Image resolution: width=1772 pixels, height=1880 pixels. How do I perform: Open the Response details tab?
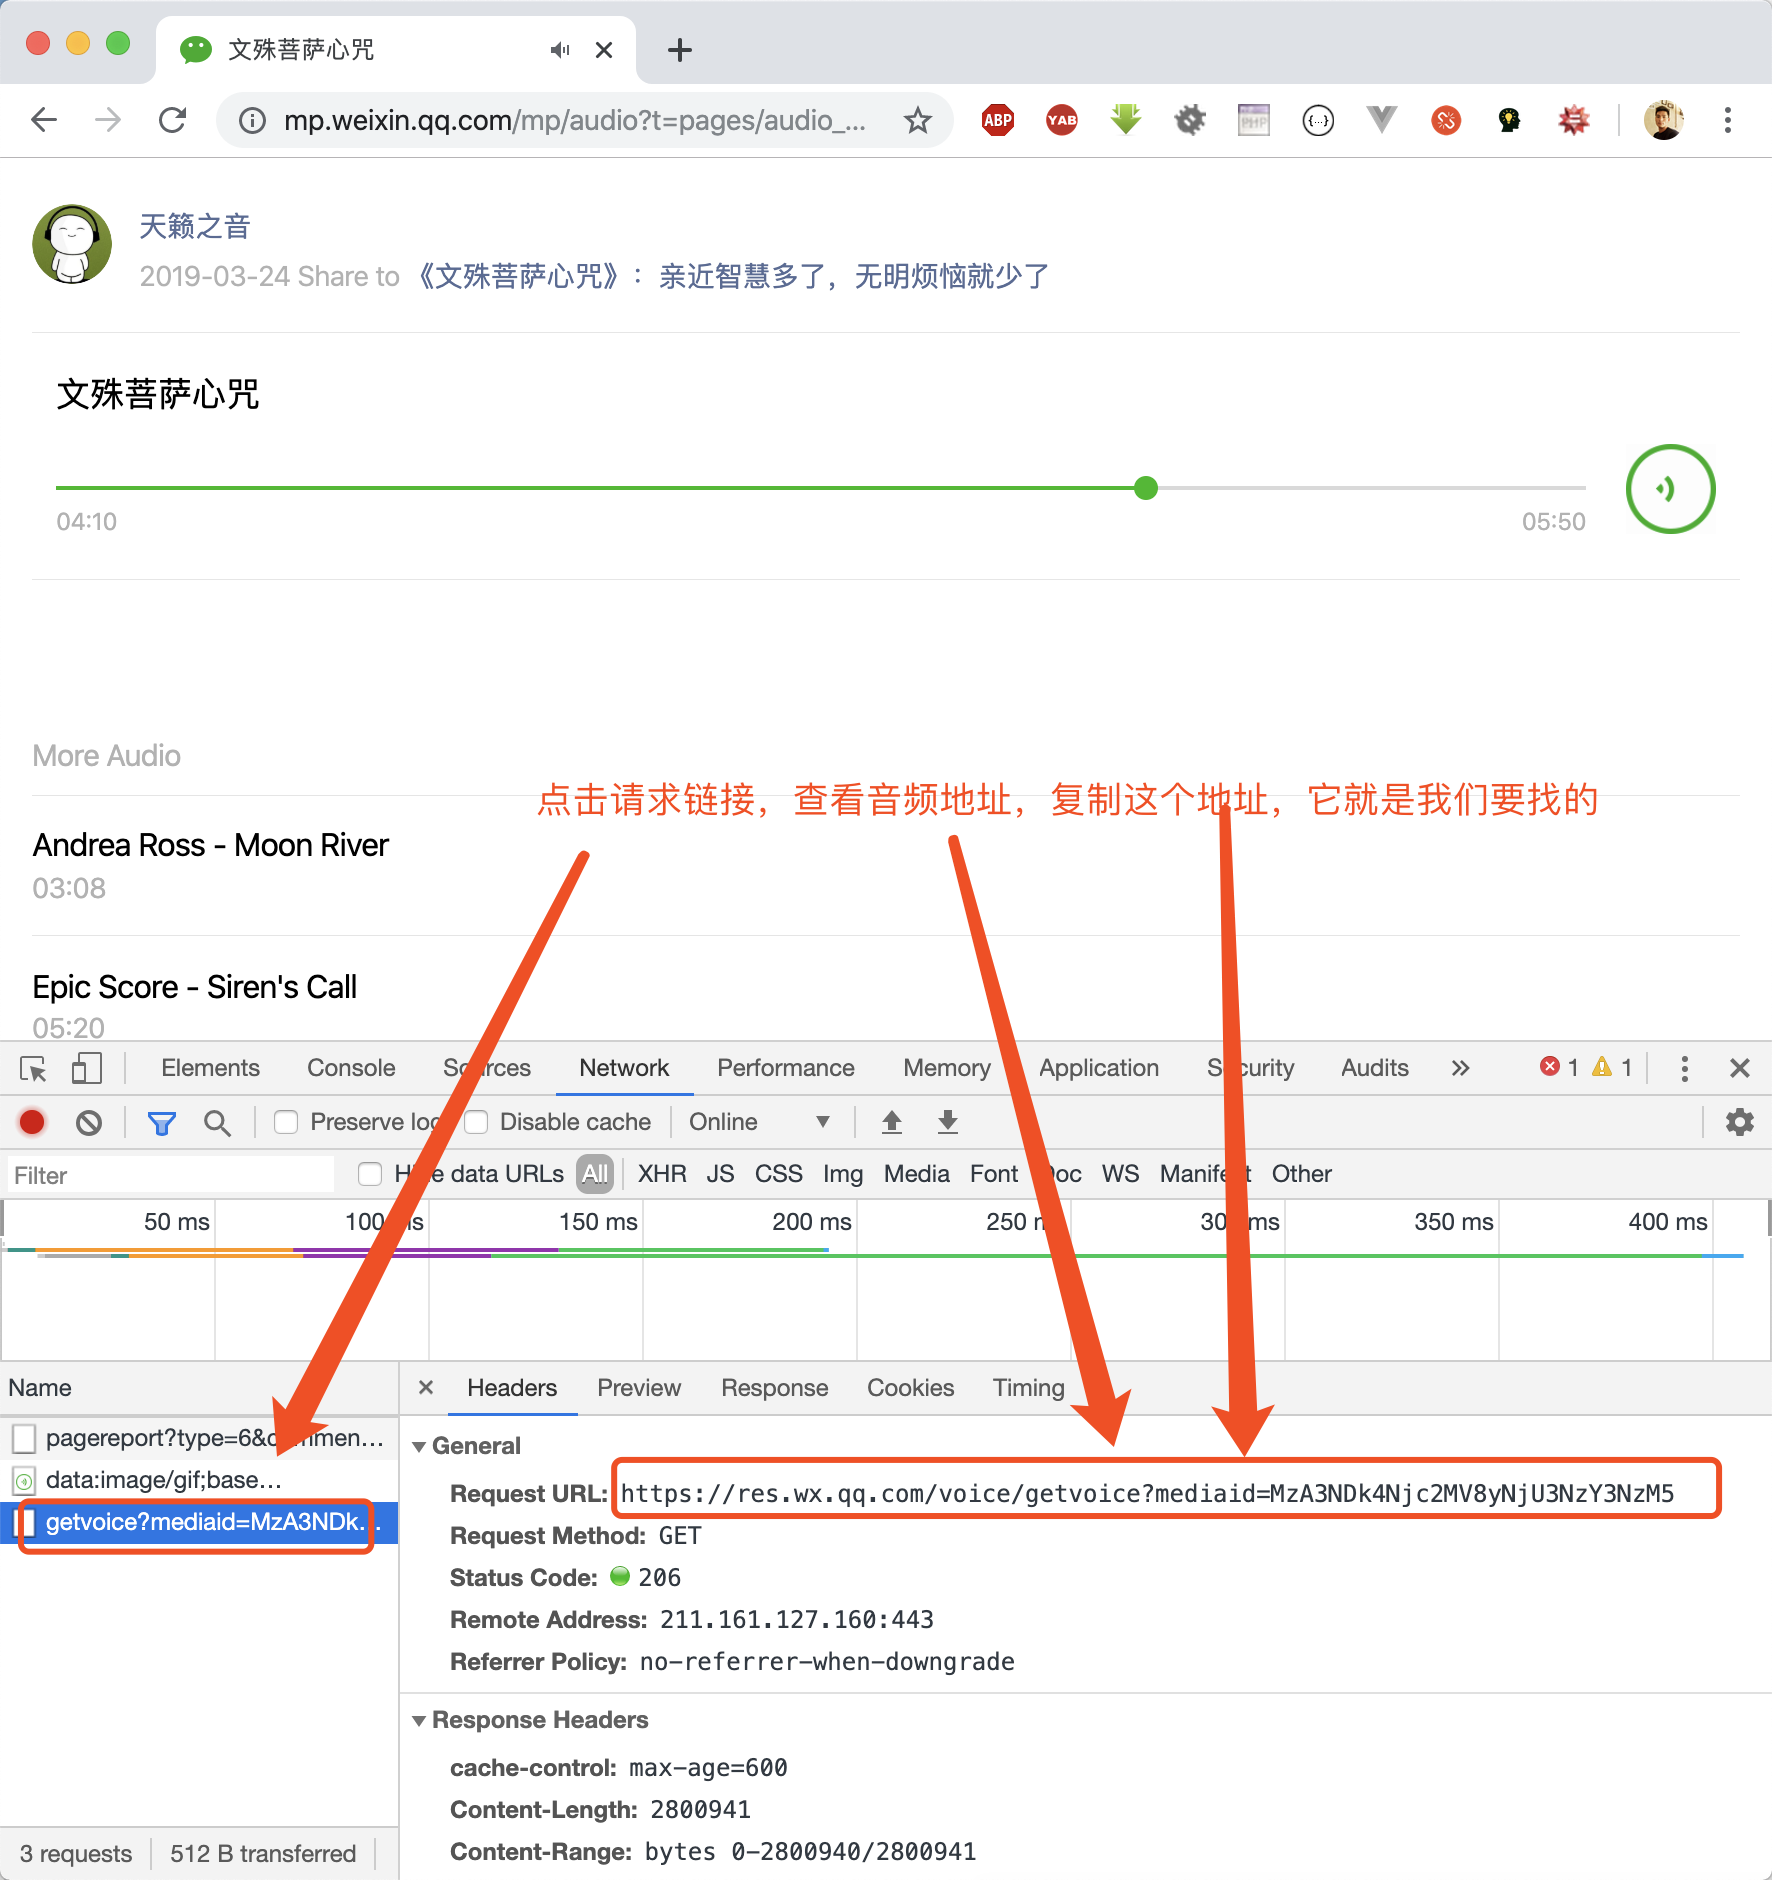point(774,1388)
